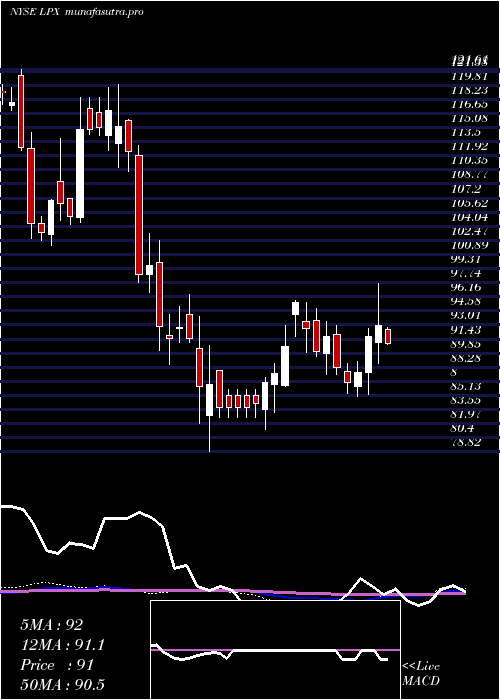The image size is (500, 700).
Task: Click the 102.47 price axis label
Action: [x=469, y=231]
